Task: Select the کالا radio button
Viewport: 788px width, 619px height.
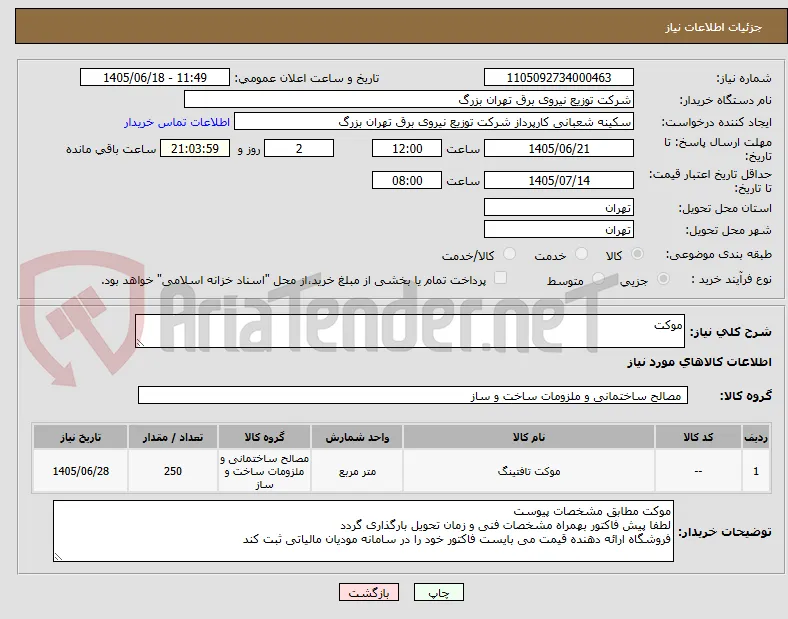Action: point(637,254)
